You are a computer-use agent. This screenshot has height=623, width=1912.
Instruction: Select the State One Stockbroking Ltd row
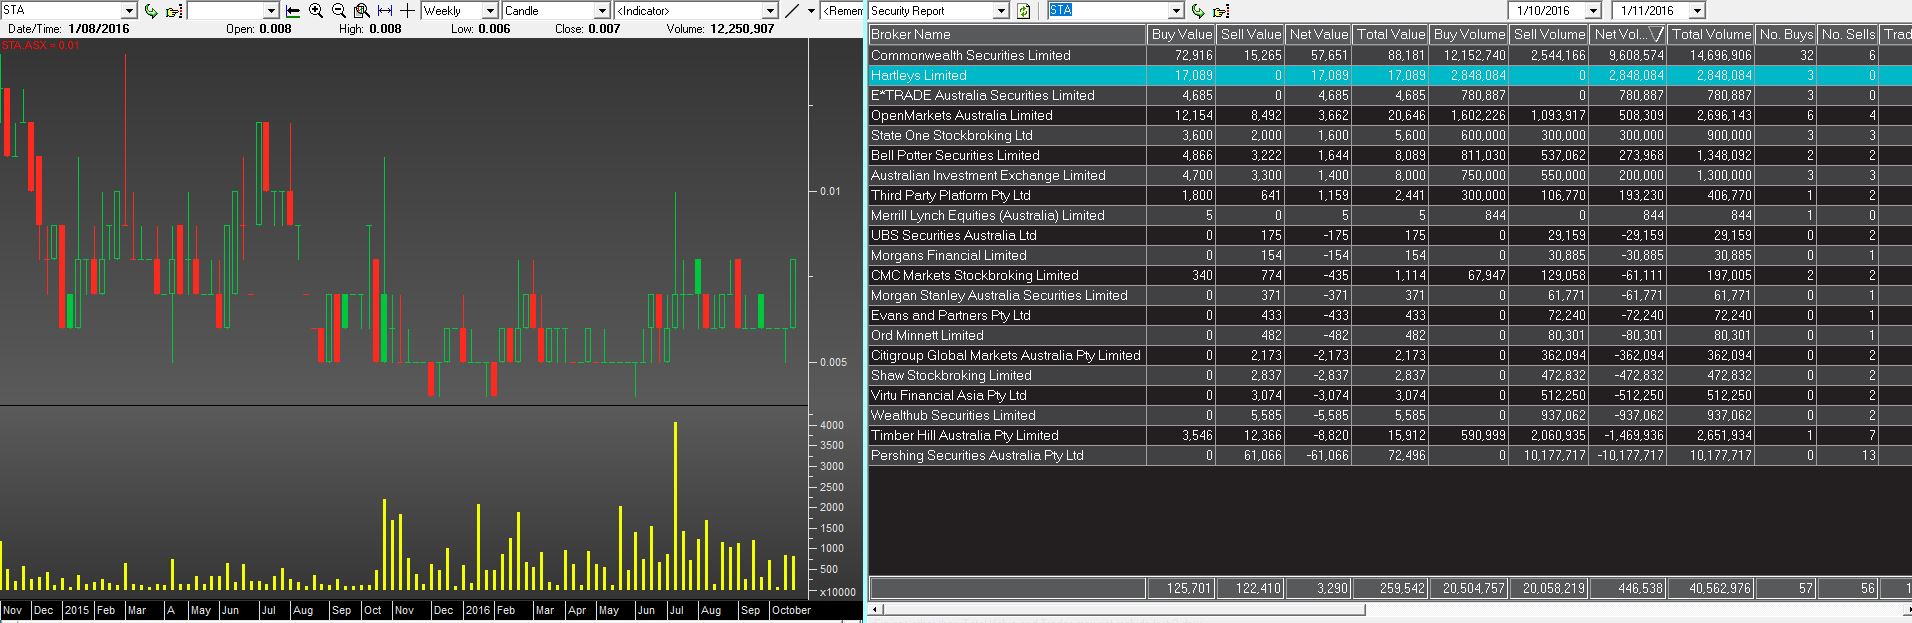1390,136
